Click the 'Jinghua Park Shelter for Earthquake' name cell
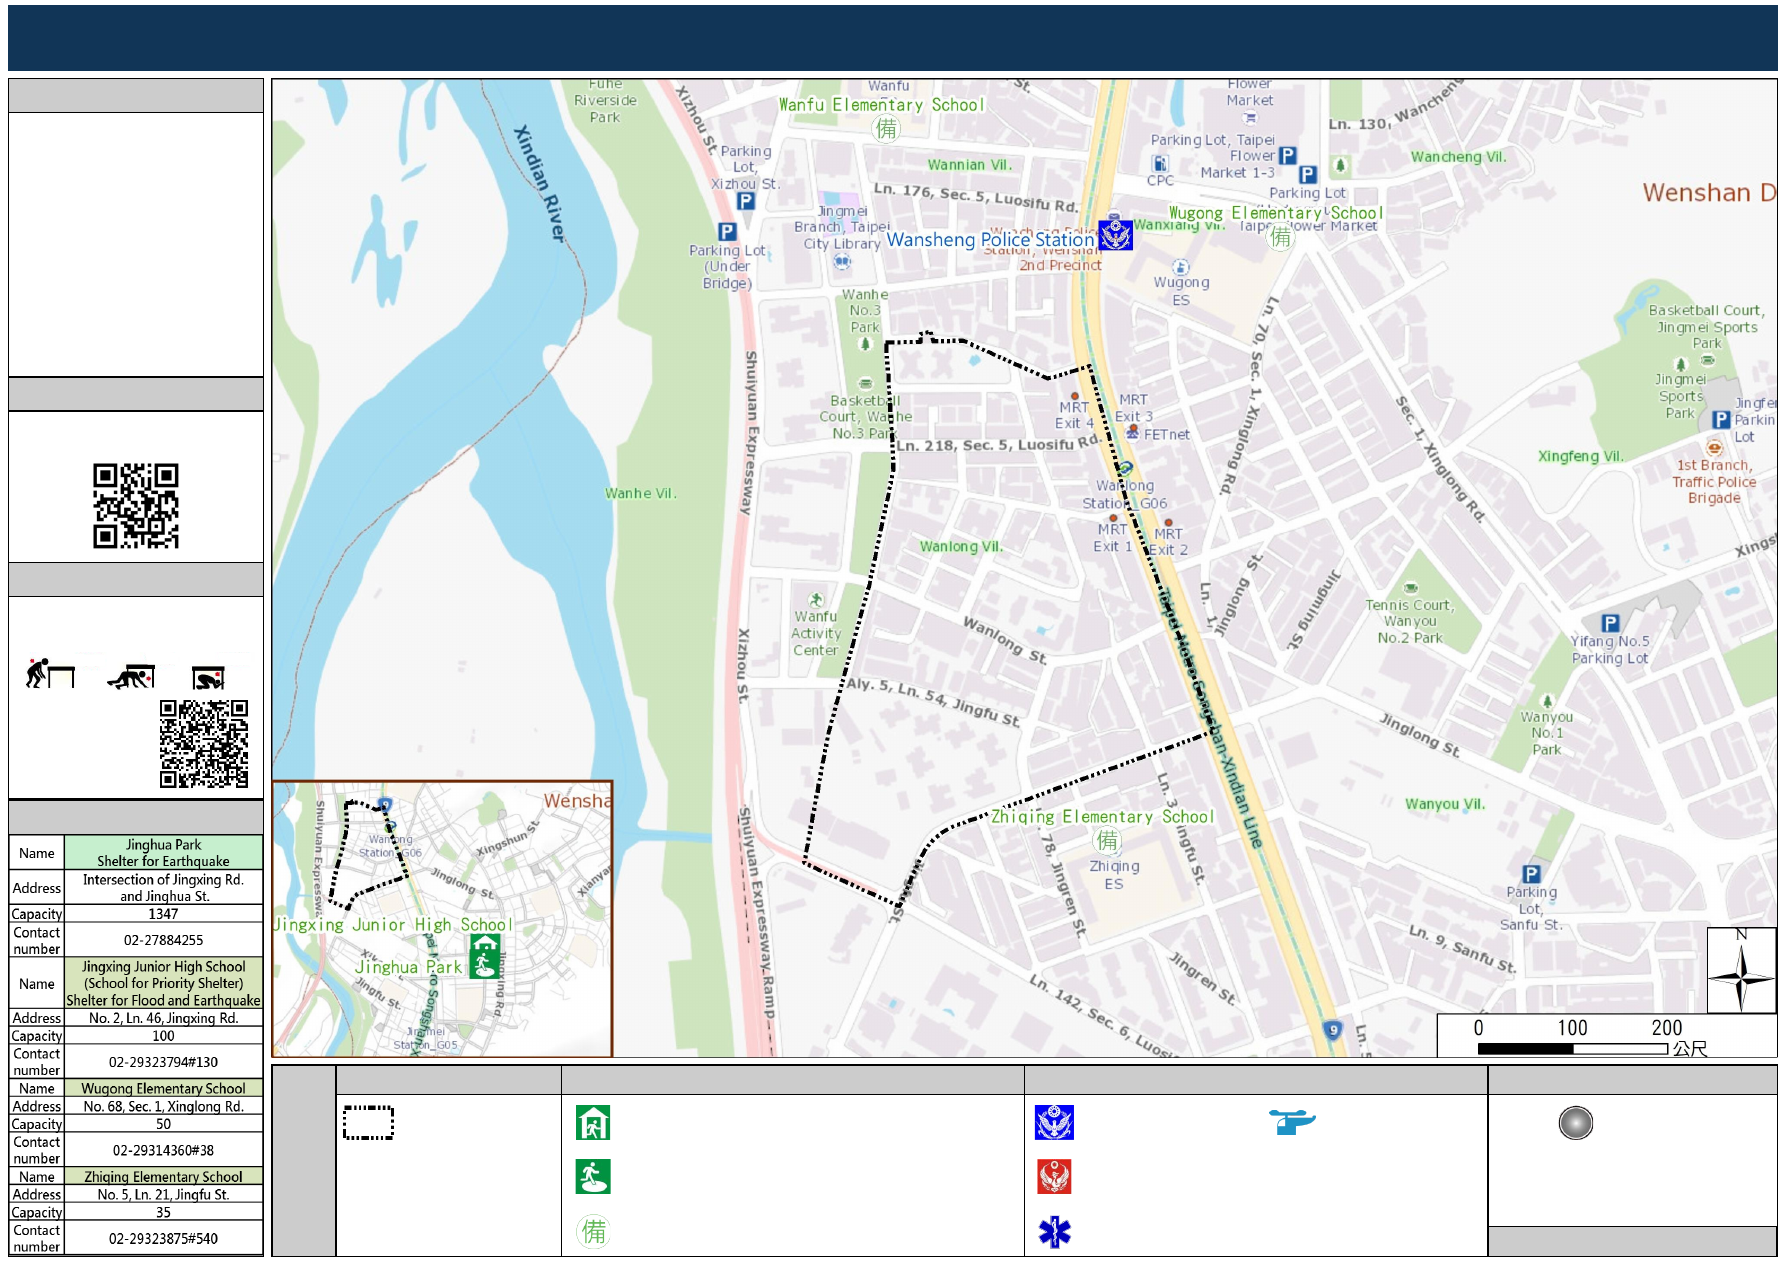Viewport: 1786px width, 1263px height. (x=163, y=852)
